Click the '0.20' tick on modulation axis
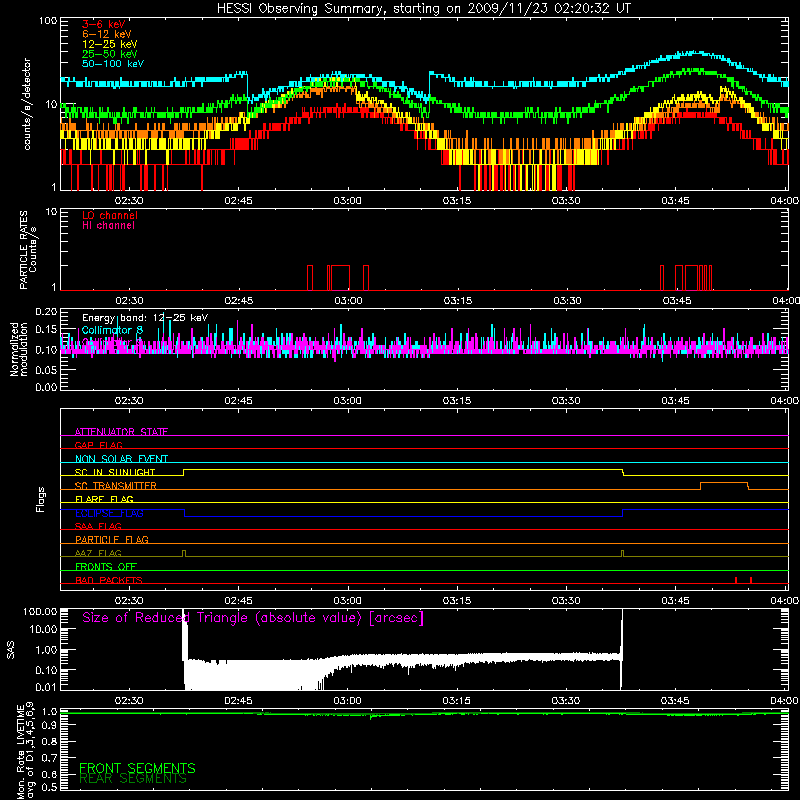800x800 pixels. [46, 311]
